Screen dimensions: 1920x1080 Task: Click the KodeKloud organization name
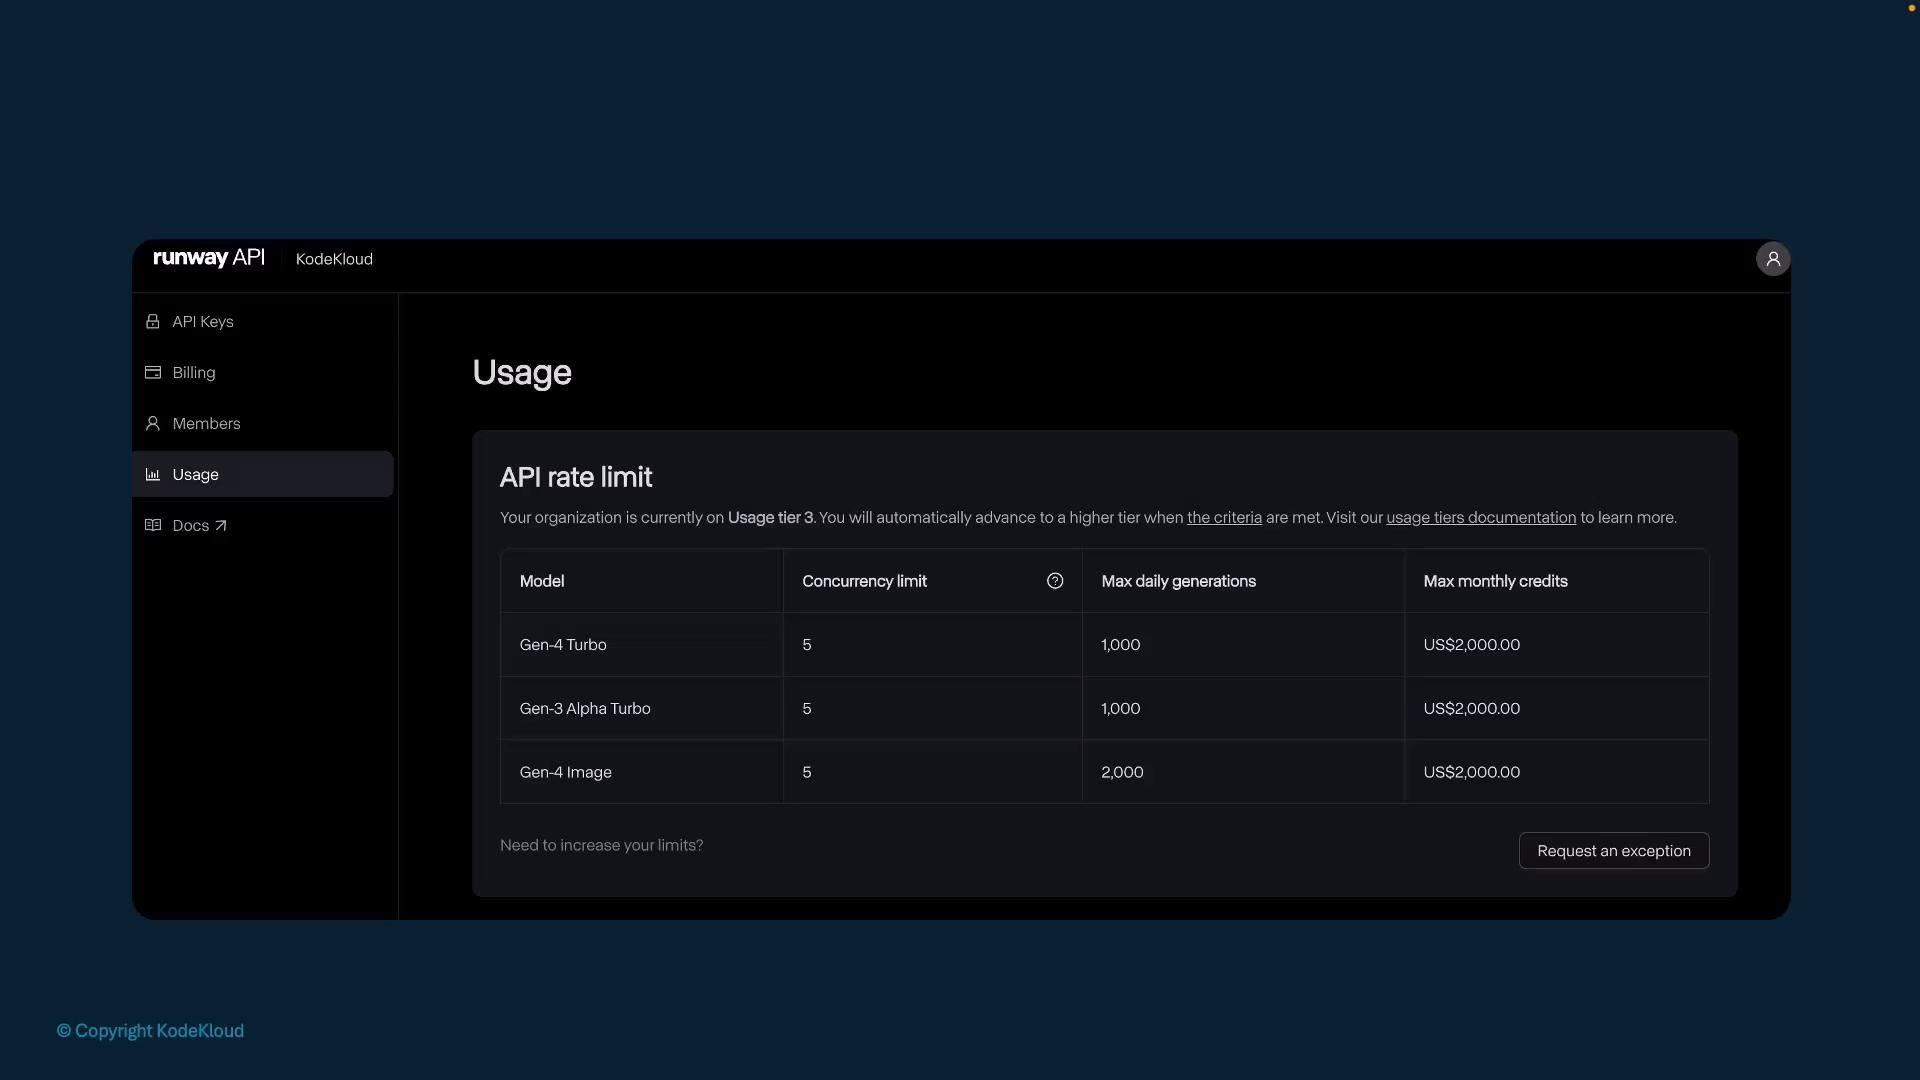[x=334, y=259]
